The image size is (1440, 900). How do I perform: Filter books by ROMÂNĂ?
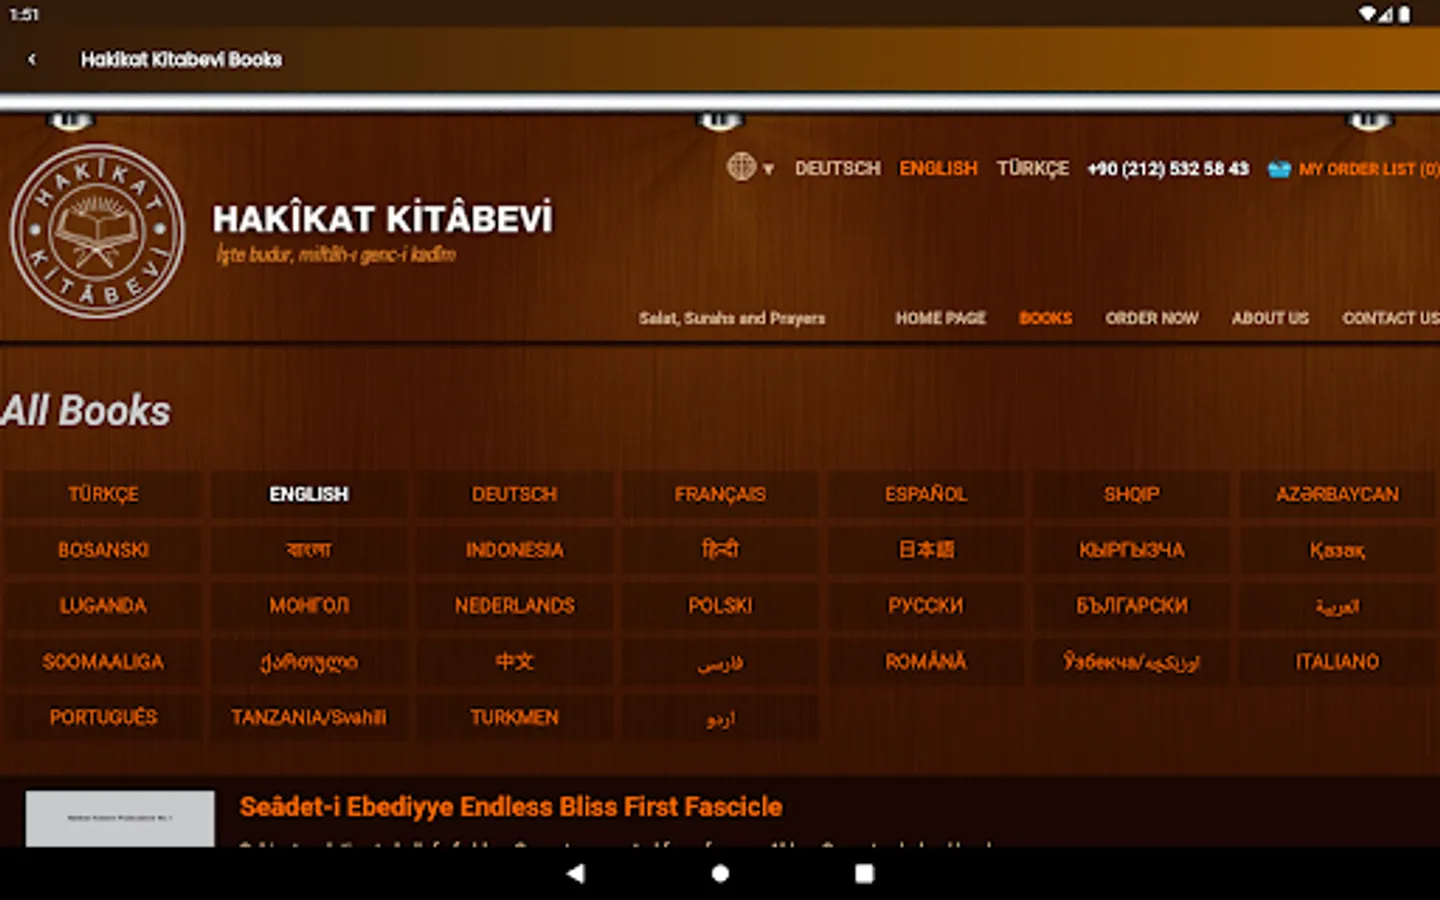pyautogui.click(x=926, y=662)
